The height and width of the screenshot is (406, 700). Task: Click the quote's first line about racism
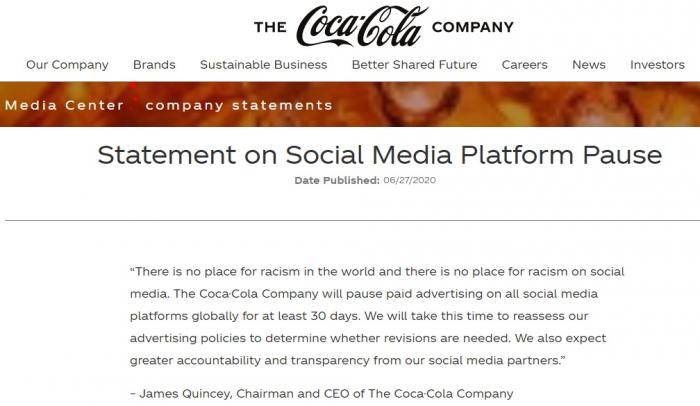pos(377,272)
